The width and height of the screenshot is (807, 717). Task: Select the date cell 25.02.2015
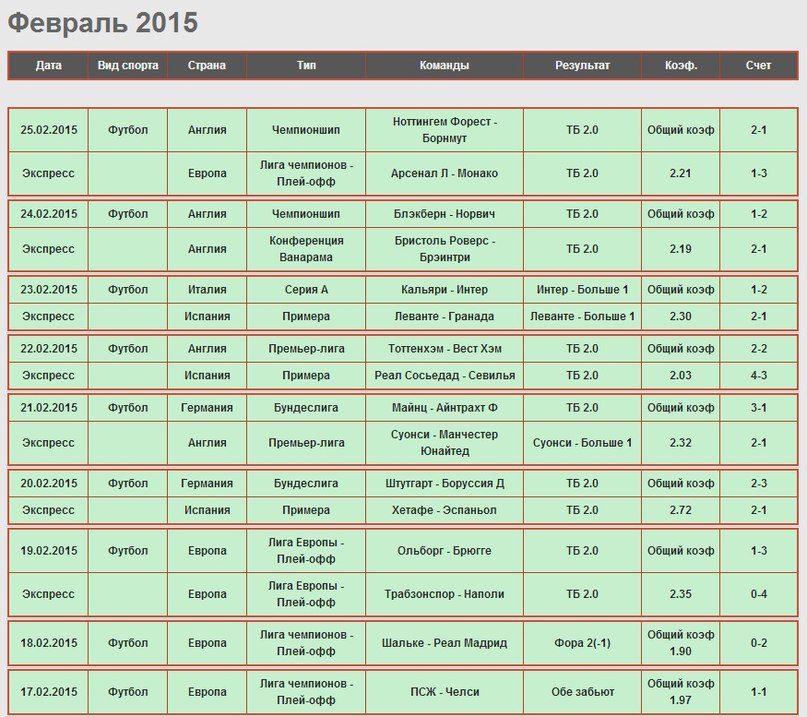click(x=48, y=130)
